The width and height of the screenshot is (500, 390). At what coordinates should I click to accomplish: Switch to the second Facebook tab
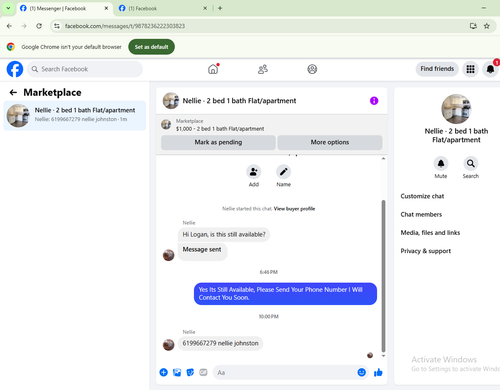click(163, 8)
